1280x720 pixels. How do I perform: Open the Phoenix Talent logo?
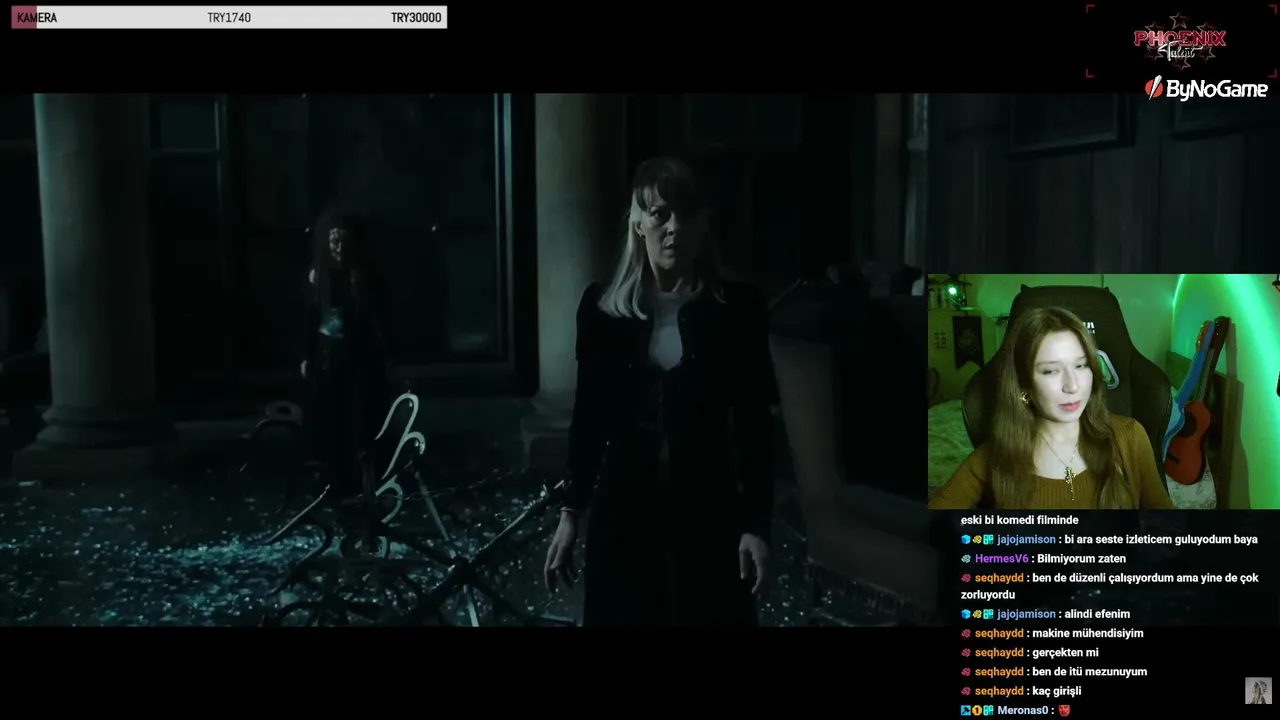1180,40
